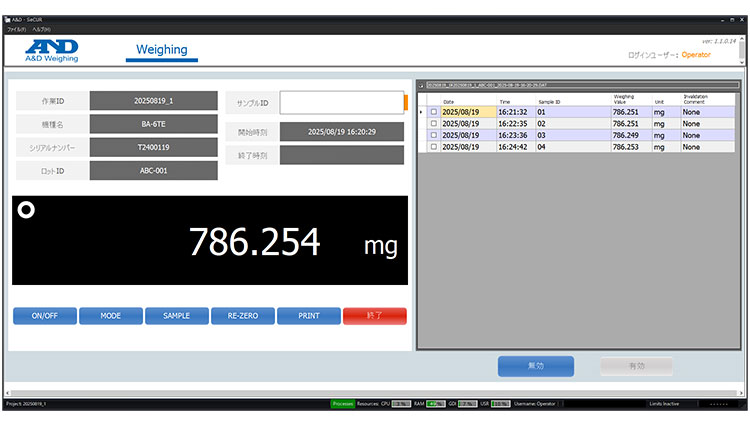This screenshot has width=750, height=426.
Task: Click the 作業ID value 20250819_1
Action: pyautogui.click(x=154, y=101)
